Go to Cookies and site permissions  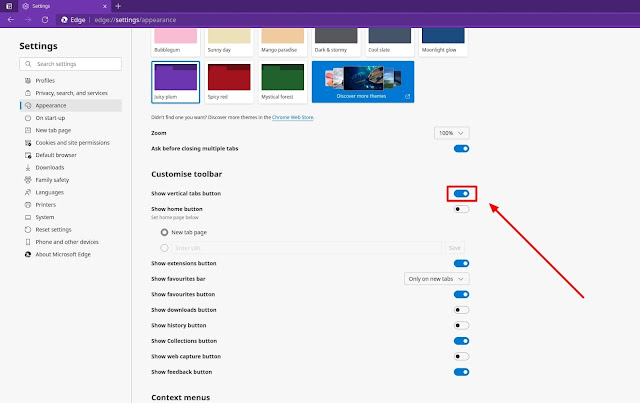coord(70,143)
